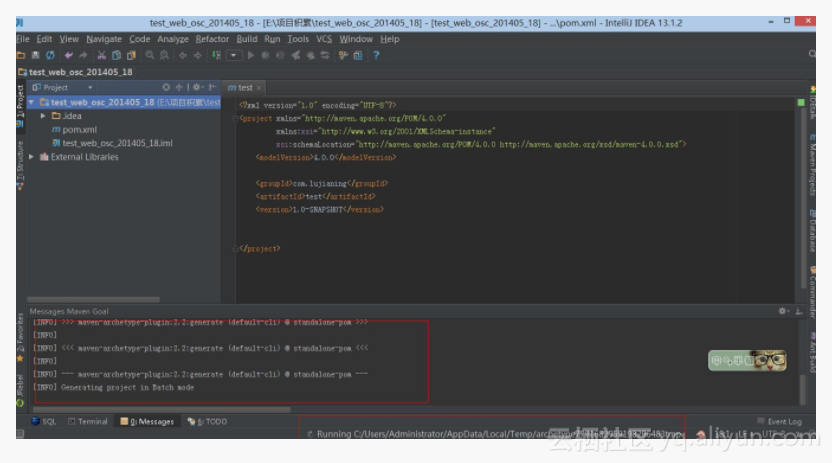The height and width of the screenshot is (463, 832).
Task: Open the Help menu
Action: pyautogui.click(x=389, y=39)
